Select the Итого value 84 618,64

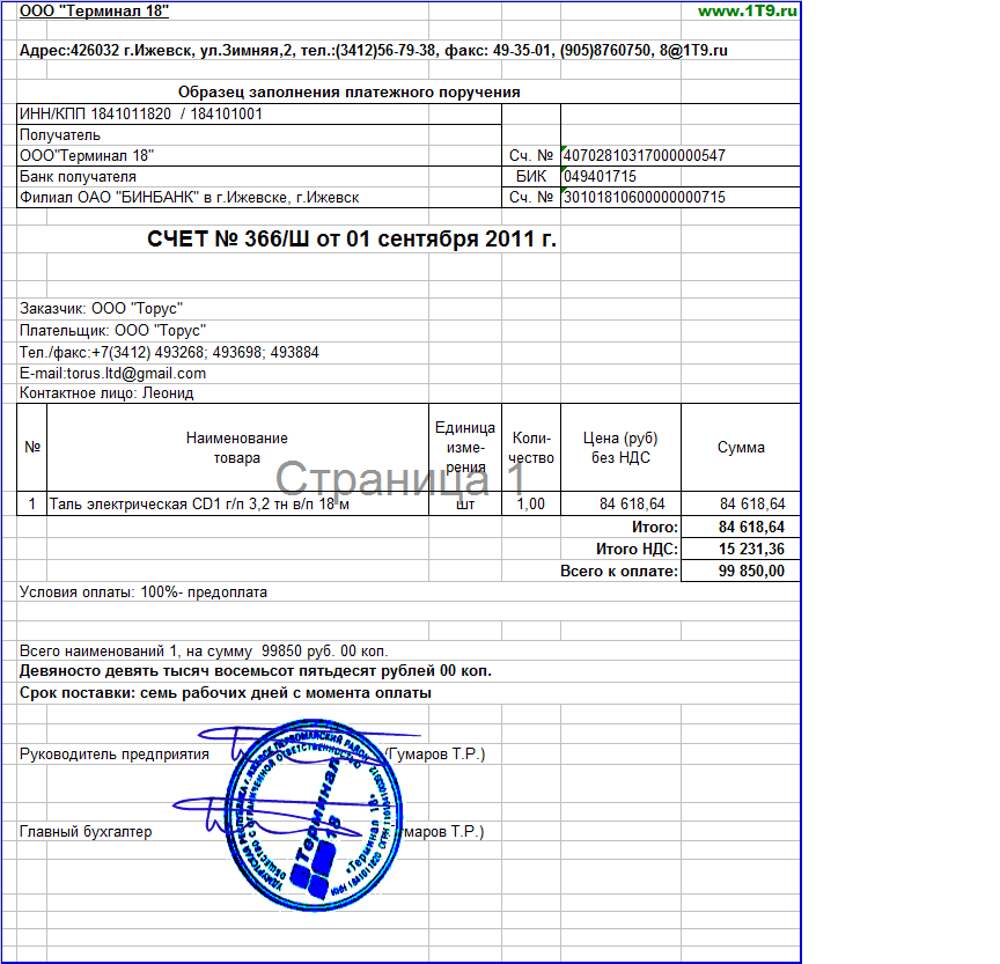pos(740,527)
